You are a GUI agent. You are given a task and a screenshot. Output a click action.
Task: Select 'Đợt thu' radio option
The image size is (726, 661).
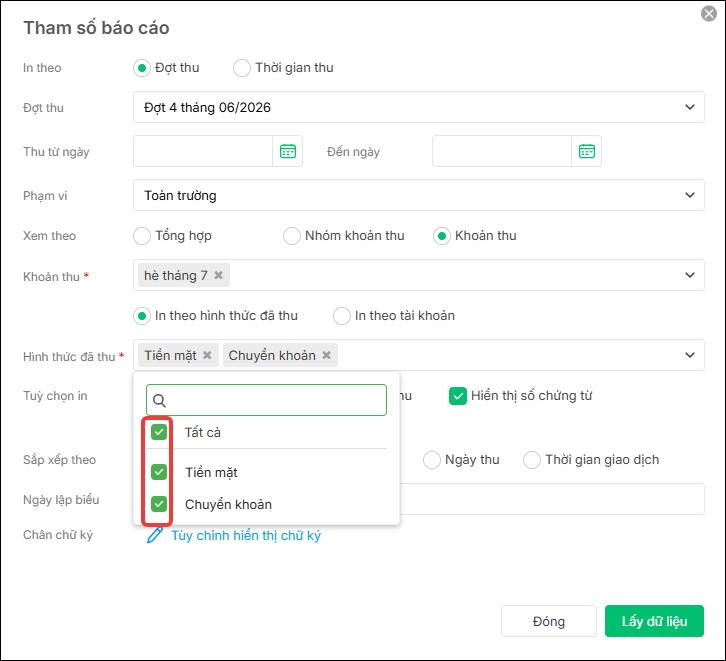pos(142,68)
